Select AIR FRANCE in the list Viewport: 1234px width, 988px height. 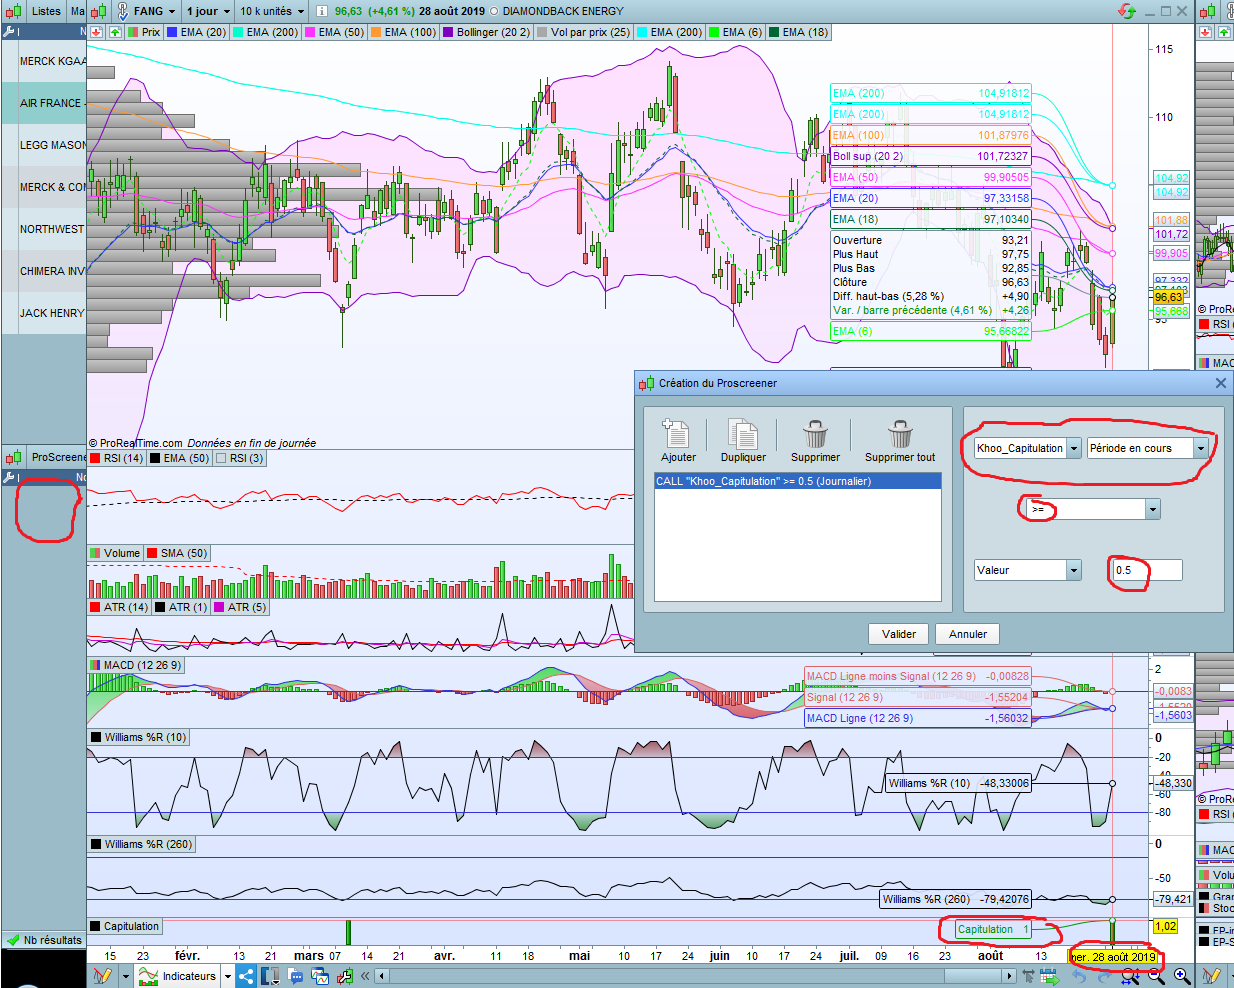tap(44, 103)
